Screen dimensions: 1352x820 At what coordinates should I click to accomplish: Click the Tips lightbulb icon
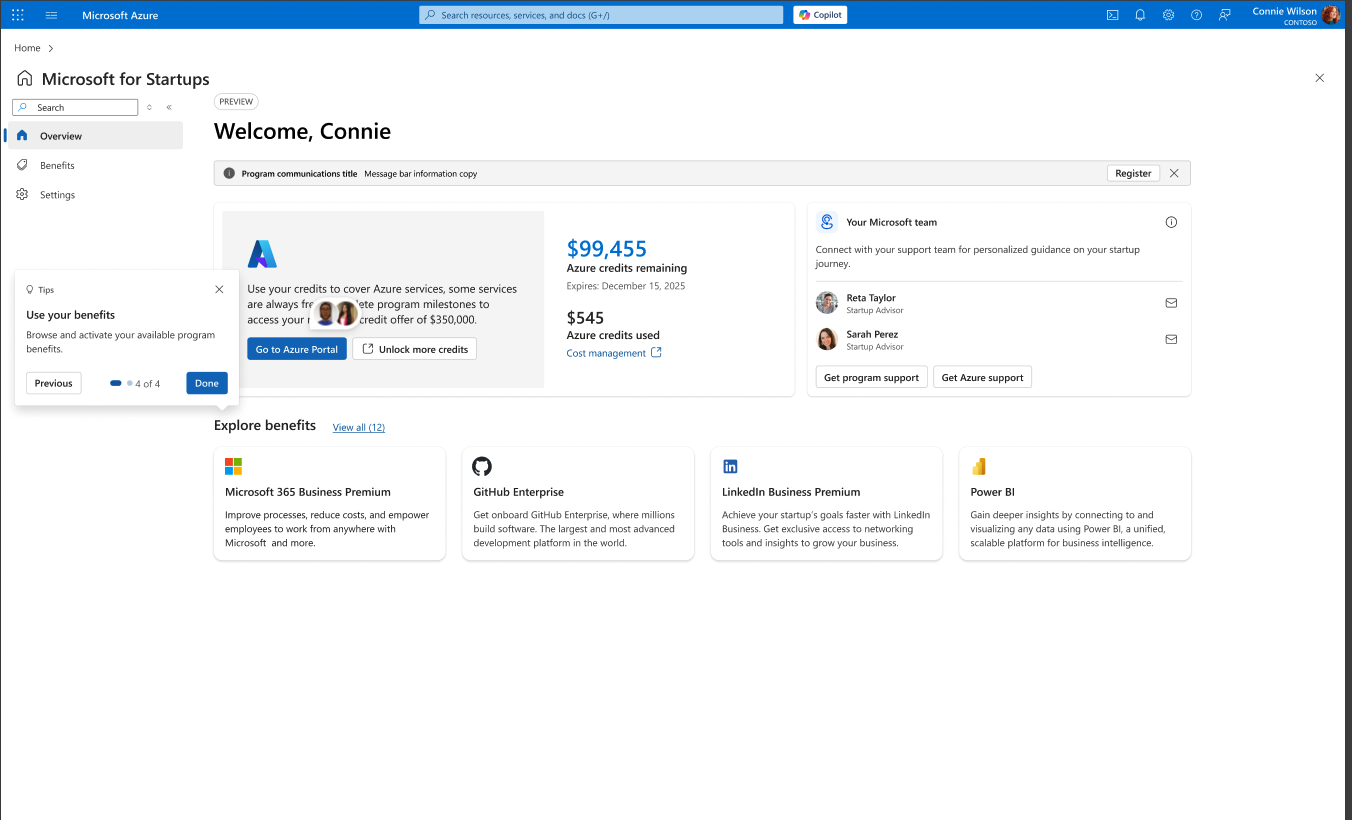(30, 290)
